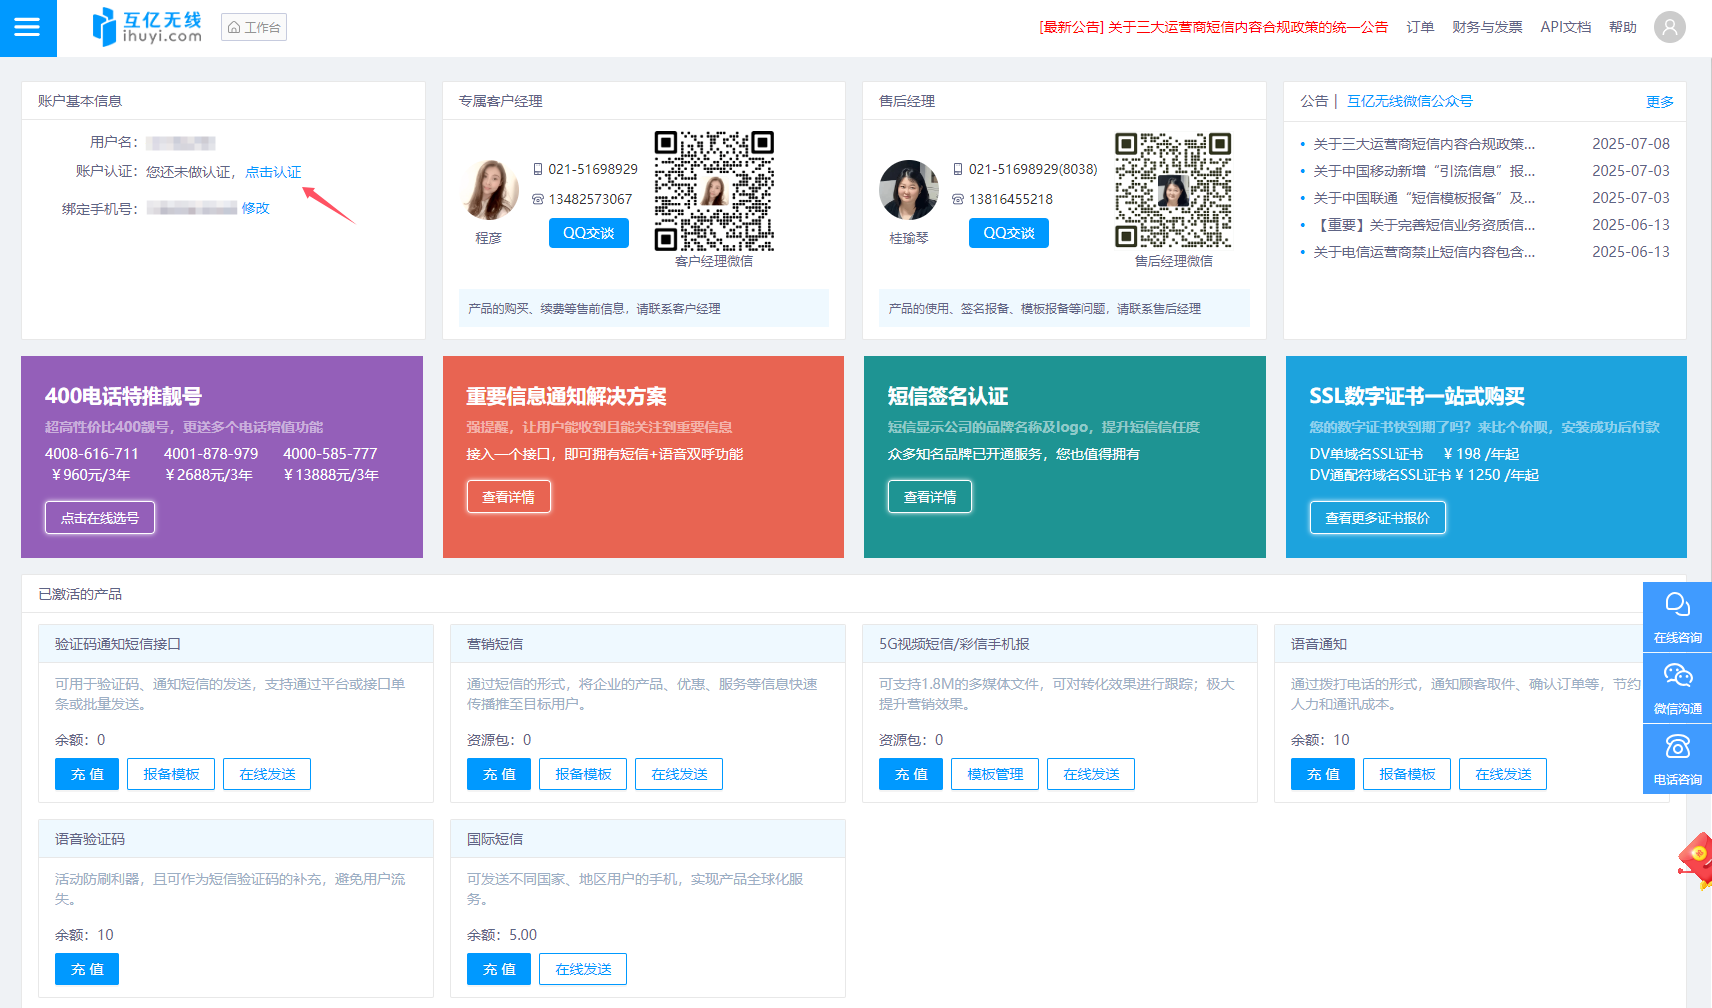Click 点击在线选号 on 400 phone banner

100,518
